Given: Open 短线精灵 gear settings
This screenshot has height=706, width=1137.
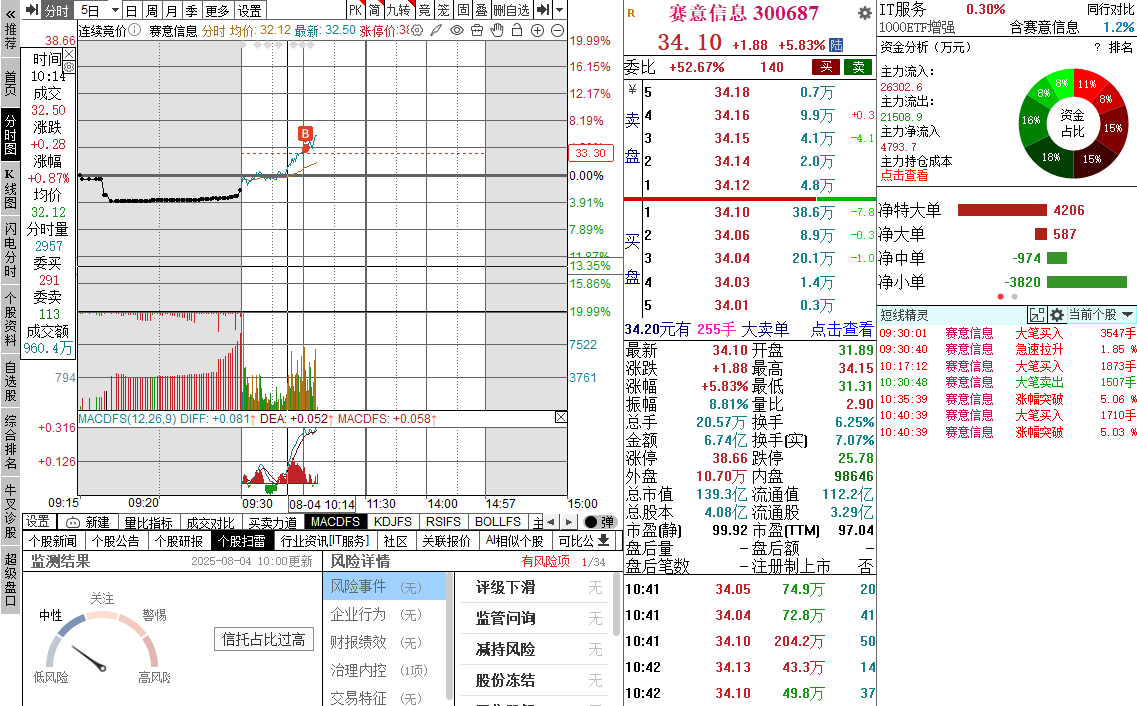Looking at the screenshot, I should point(1057,315).
